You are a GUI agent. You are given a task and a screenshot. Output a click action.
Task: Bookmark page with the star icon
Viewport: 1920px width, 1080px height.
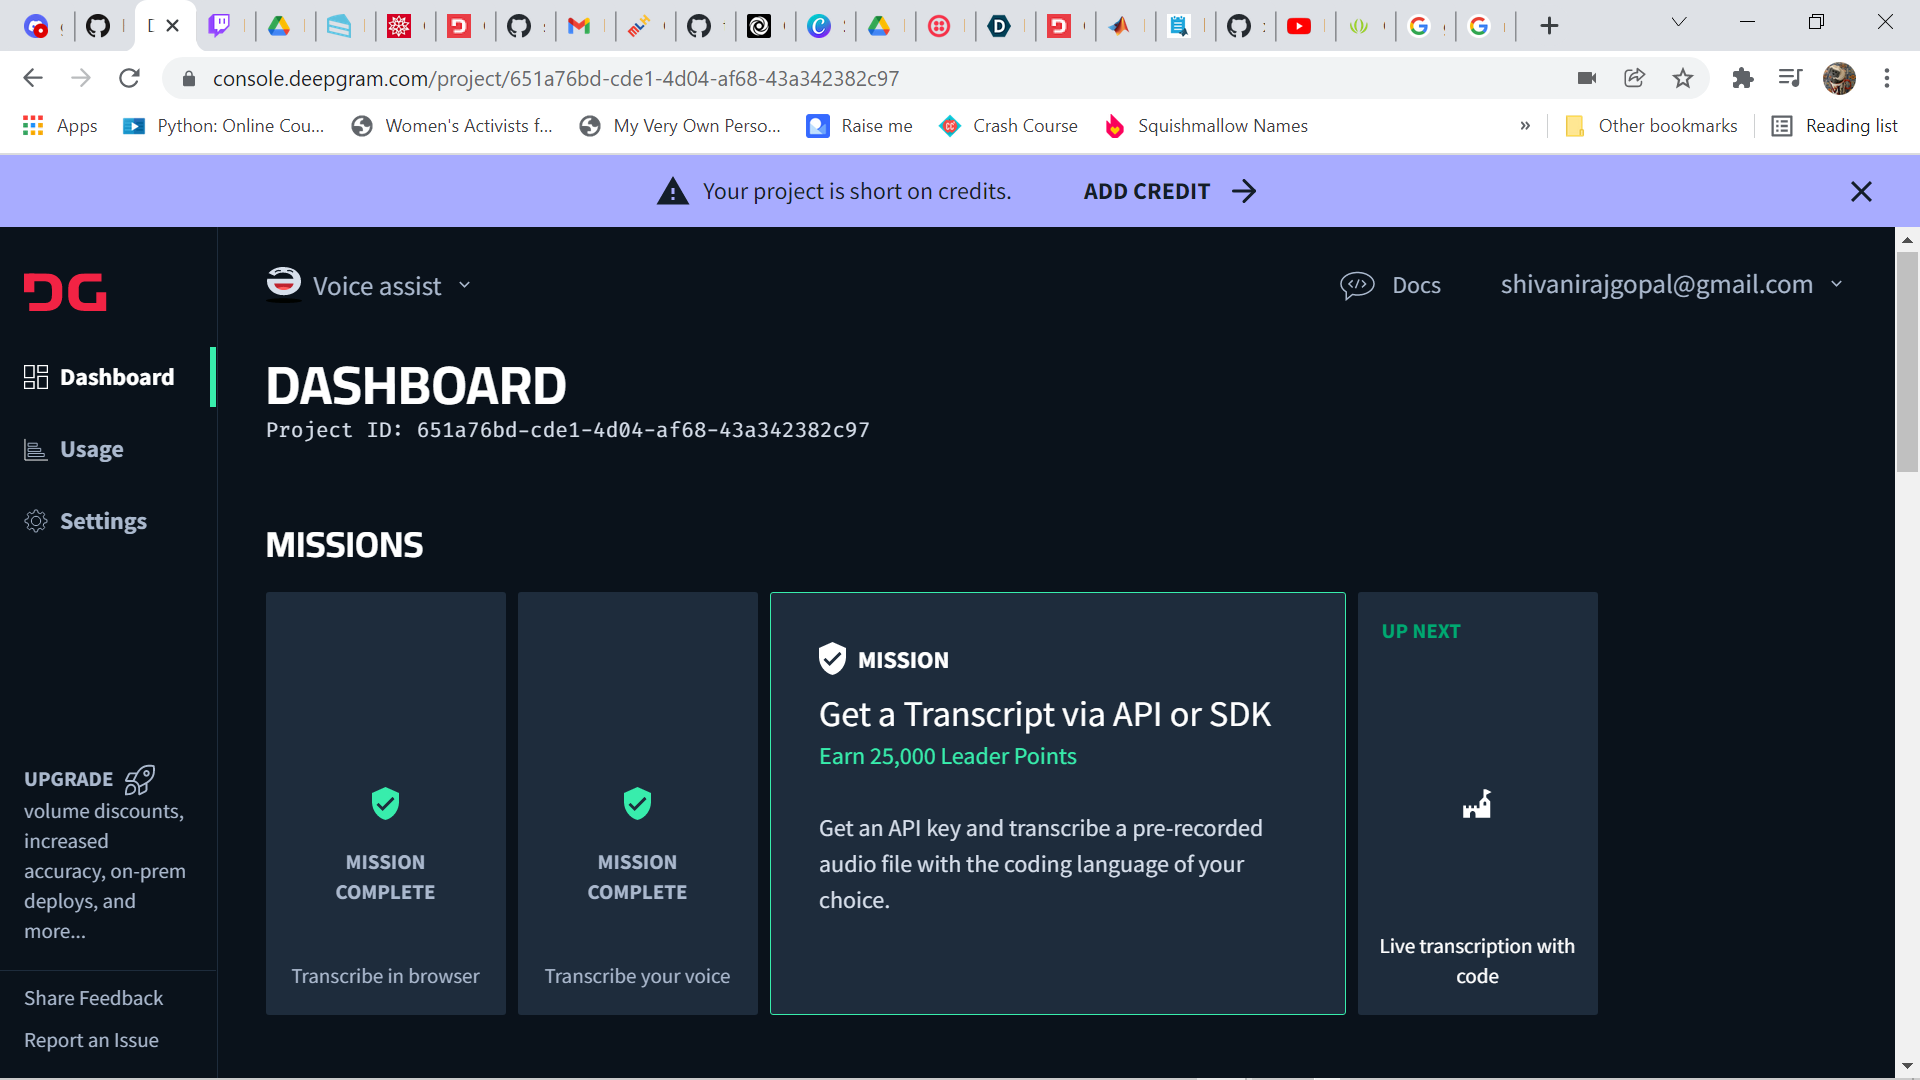pos(1683,78)
